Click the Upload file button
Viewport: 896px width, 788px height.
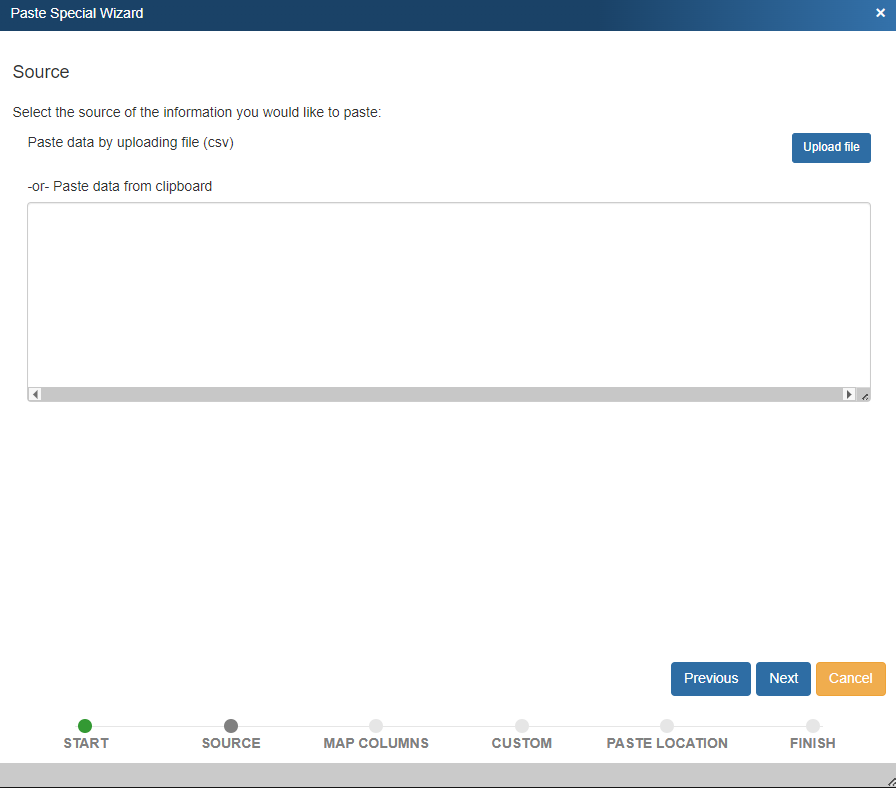point(831,148)
